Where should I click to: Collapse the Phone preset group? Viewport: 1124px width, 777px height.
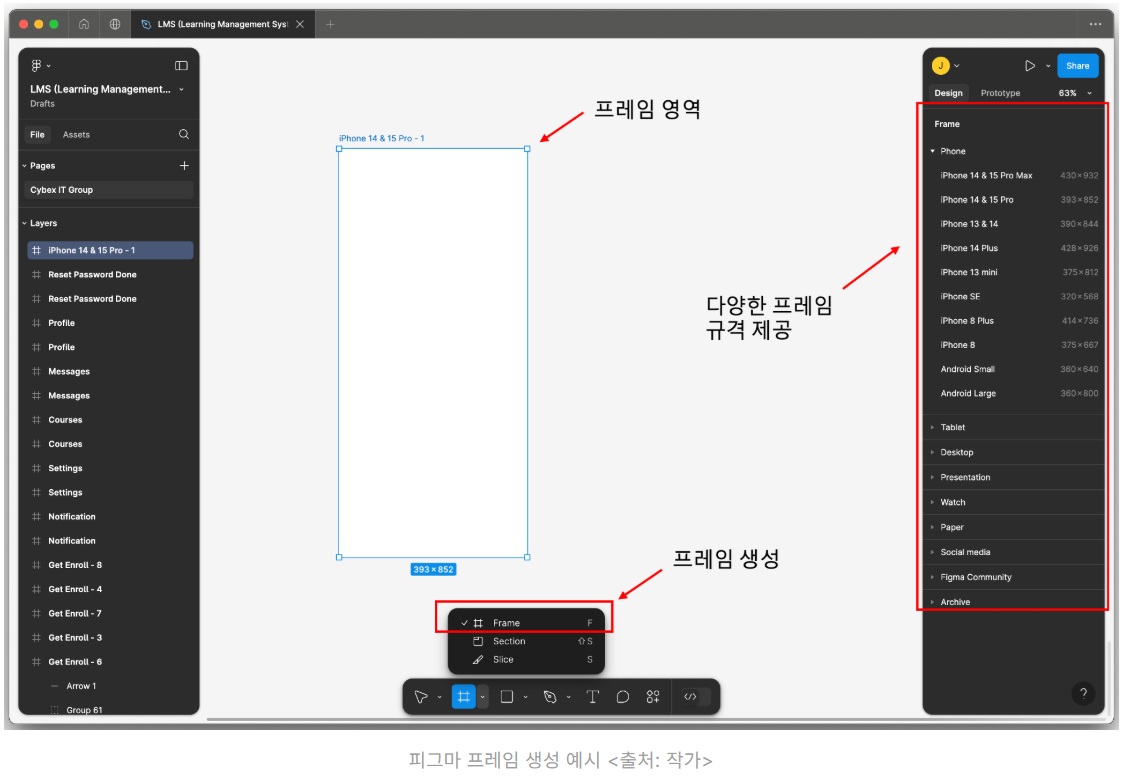pyautogui.click(x=933, y=151)
